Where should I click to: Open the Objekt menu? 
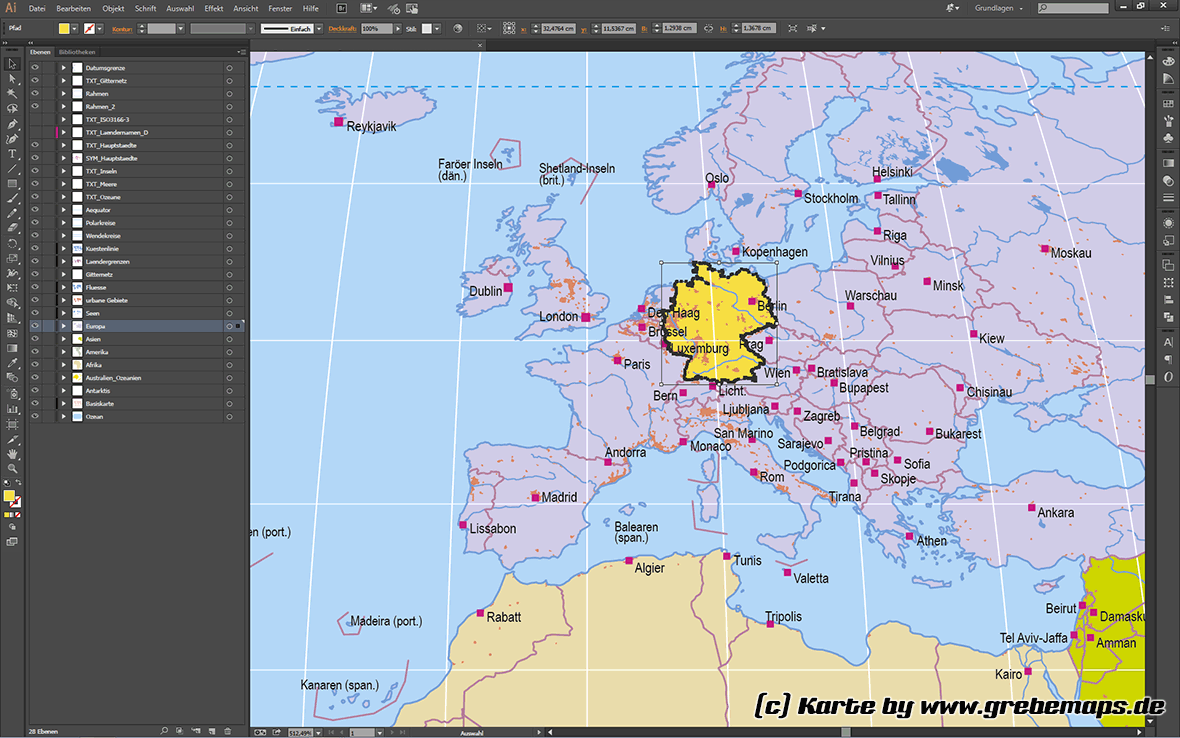point(113,8)
